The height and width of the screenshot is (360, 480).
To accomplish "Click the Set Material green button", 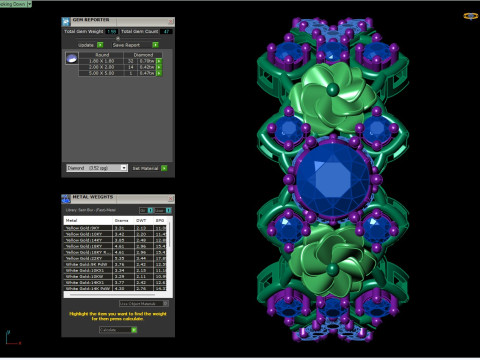I will [x=164, y=168].
